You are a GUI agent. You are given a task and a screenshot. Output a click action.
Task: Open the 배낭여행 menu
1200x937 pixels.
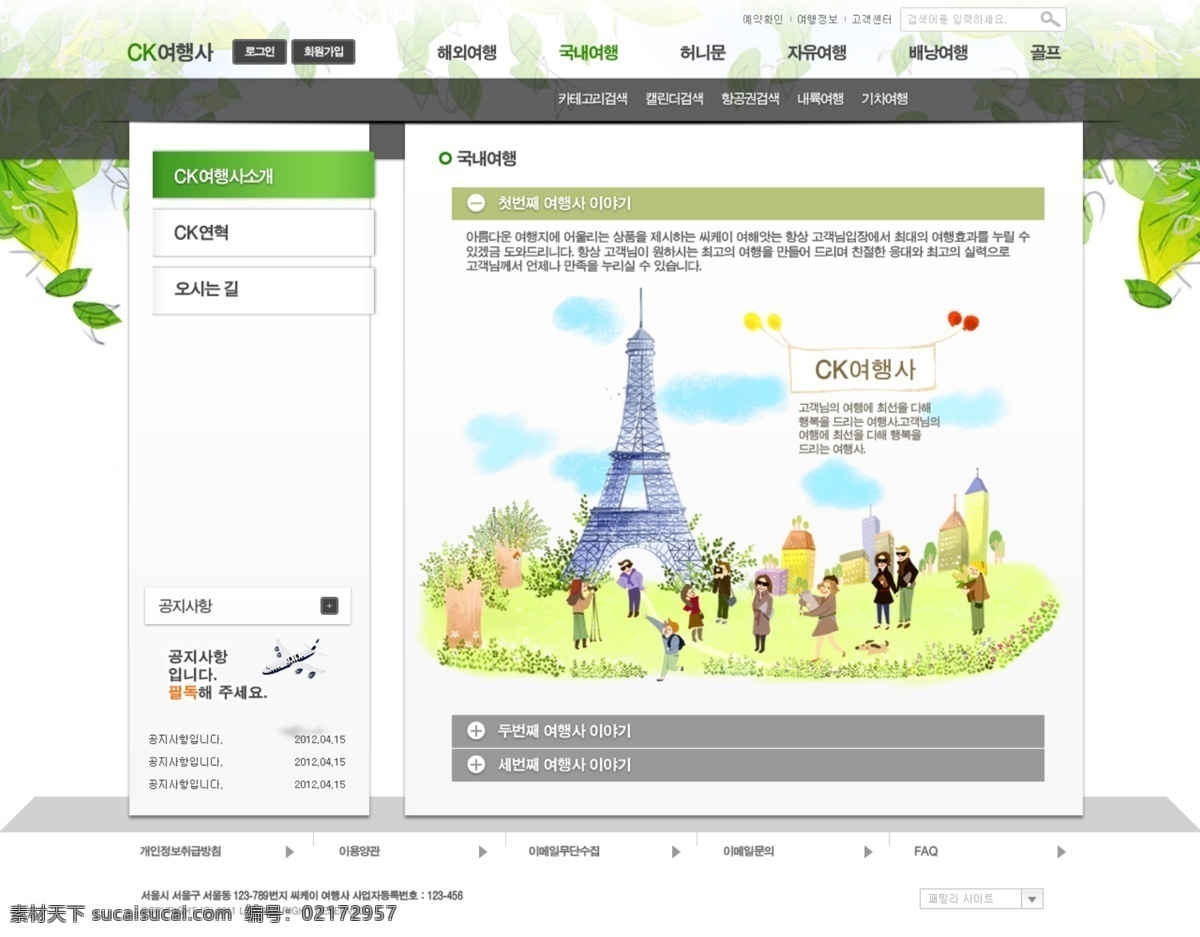click(938, 53)
